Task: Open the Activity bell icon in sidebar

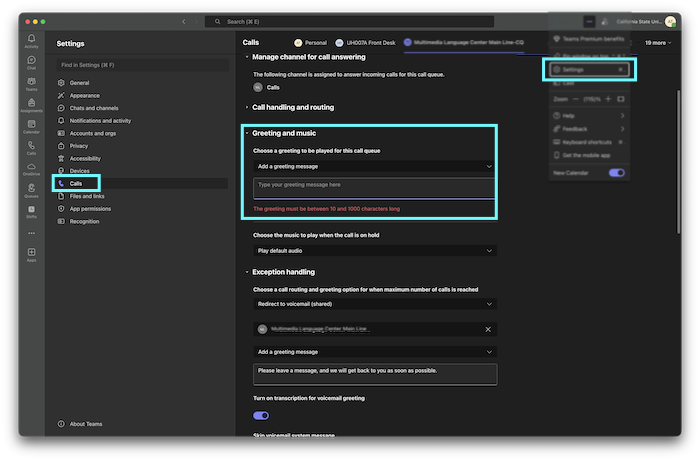Action: click(32, 40)
